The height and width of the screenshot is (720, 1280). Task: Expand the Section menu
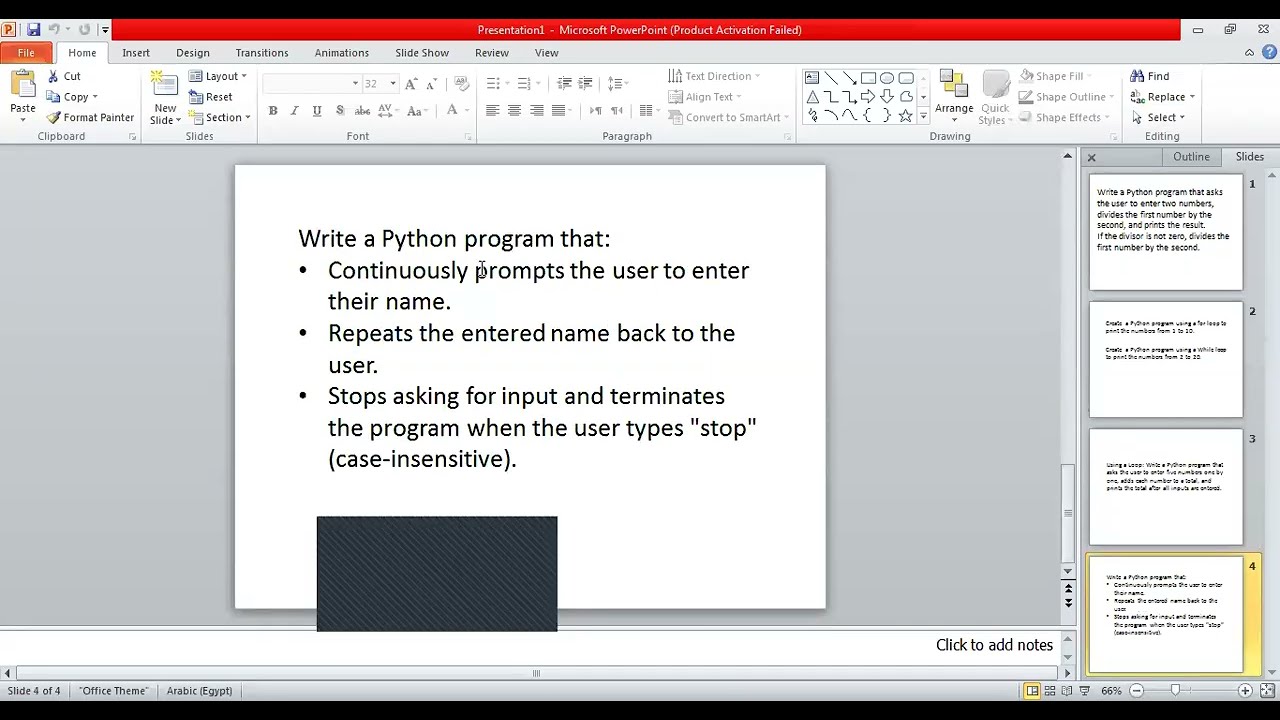pyautogui.click(x=220, y=117)
